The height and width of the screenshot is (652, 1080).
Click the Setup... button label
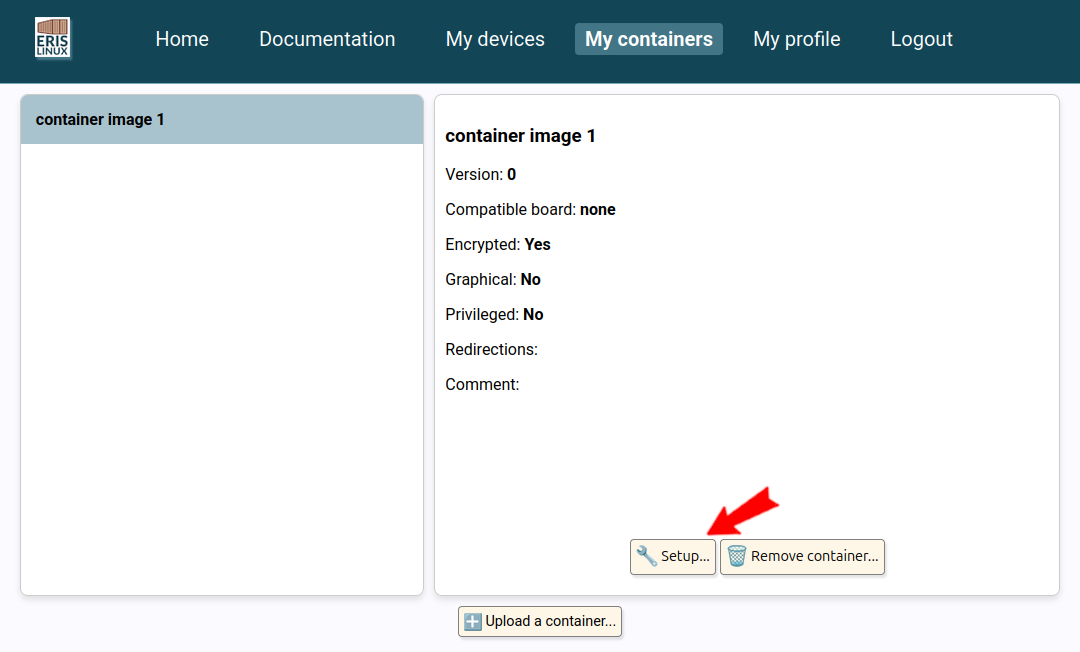click(x=685, y=556)
